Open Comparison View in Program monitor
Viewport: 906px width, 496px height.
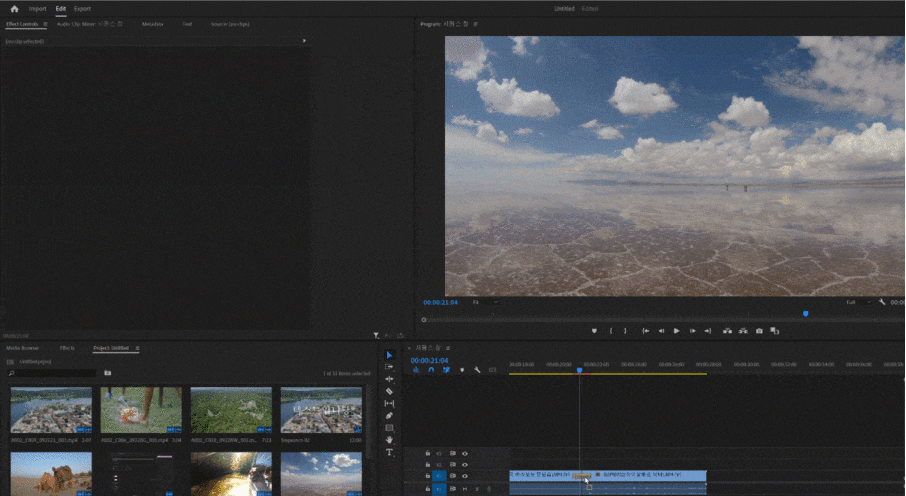[x=775, y=331]
